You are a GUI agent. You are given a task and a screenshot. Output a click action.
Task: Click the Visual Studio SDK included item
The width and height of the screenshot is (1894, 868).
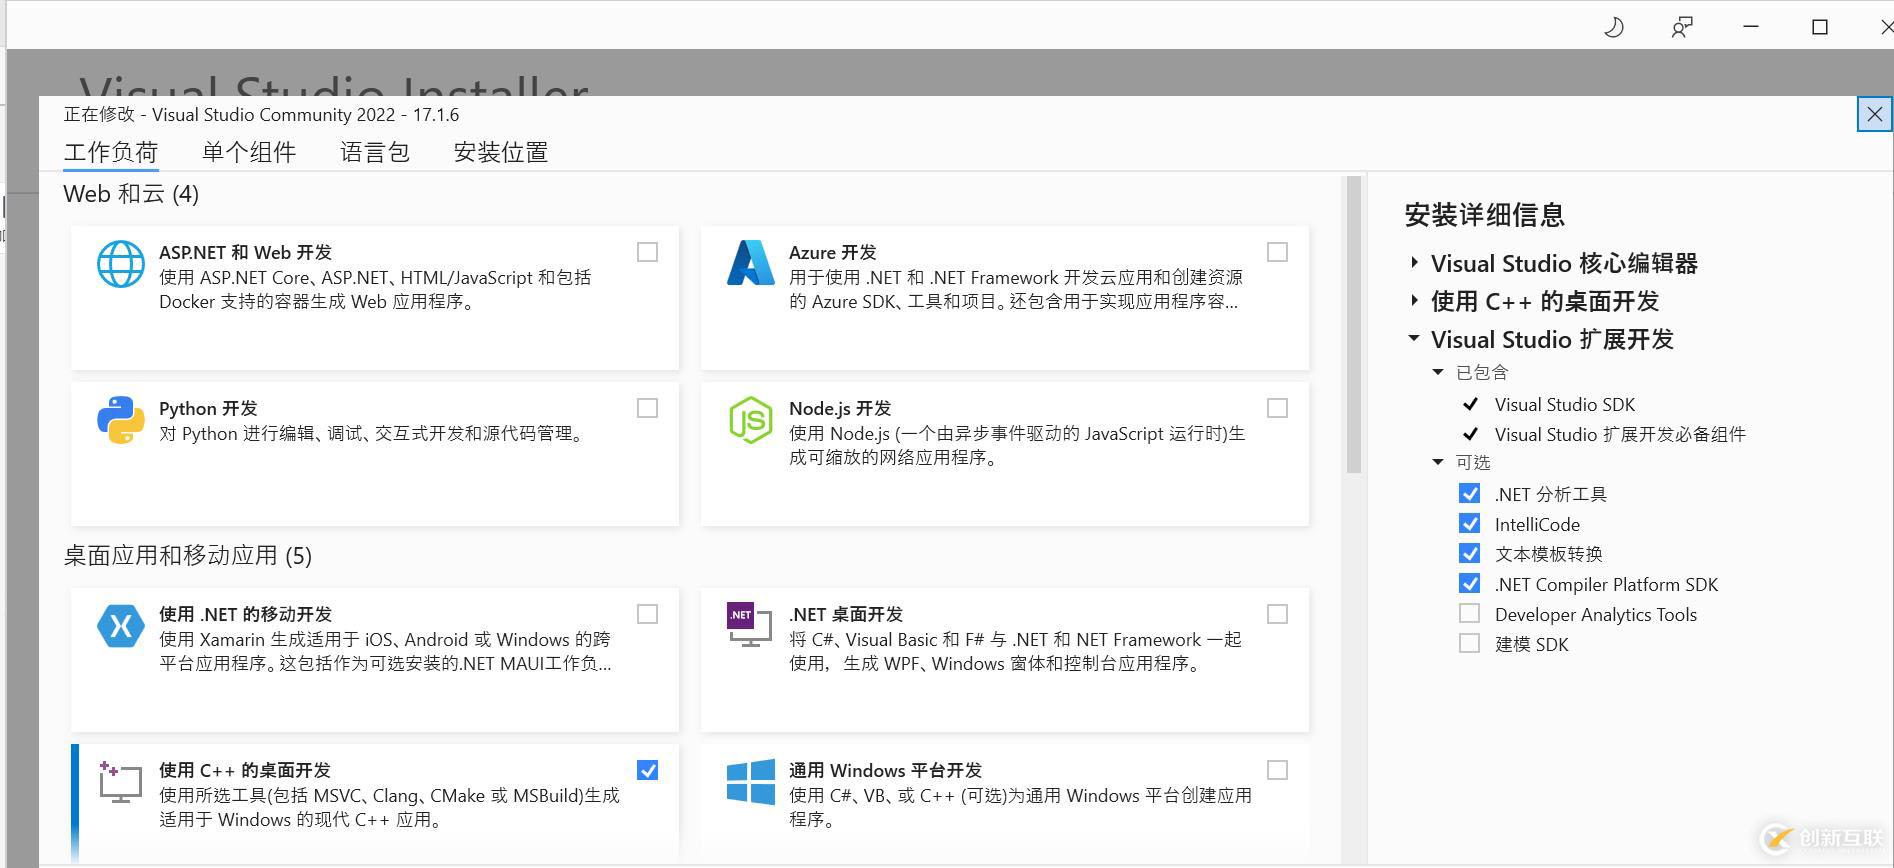[1565, 404]
